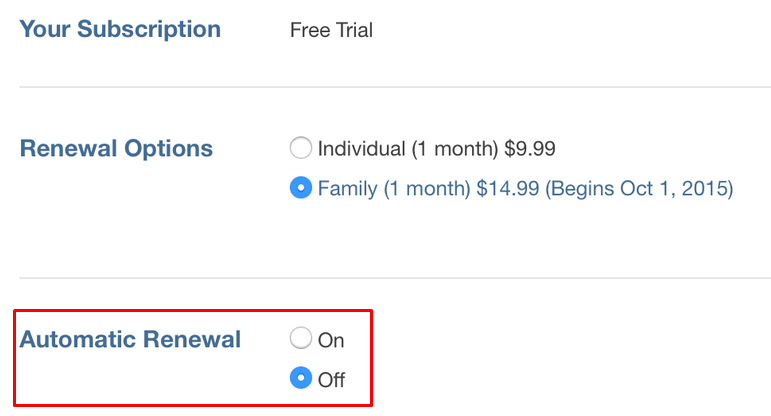Click the $9.99 price text
Viewport: 771px width, 416px height.
[530, 150]
